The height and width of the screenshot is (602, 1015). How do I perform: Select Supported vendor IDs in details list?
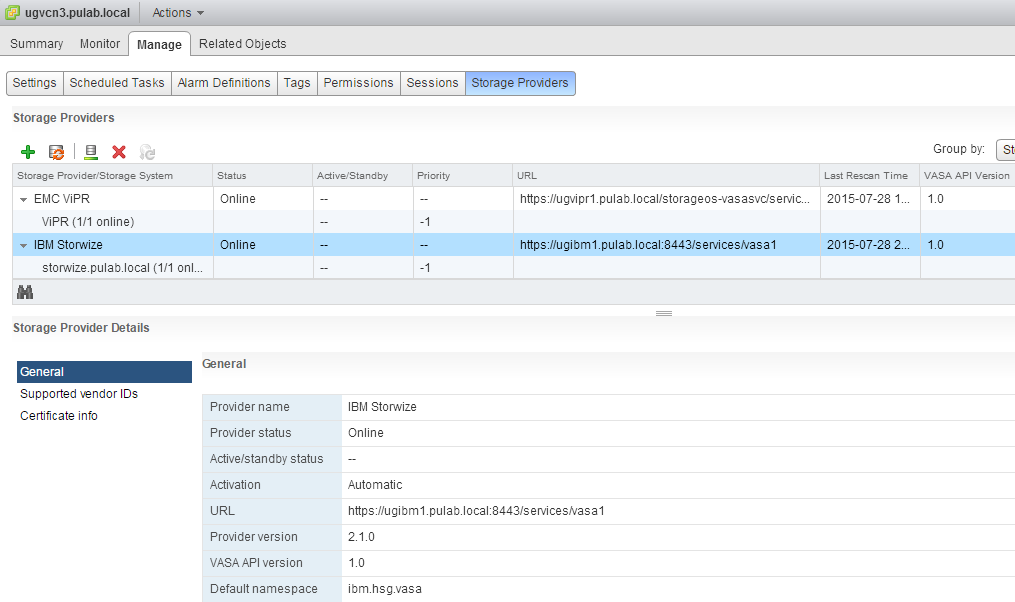[x=79, y=394]
